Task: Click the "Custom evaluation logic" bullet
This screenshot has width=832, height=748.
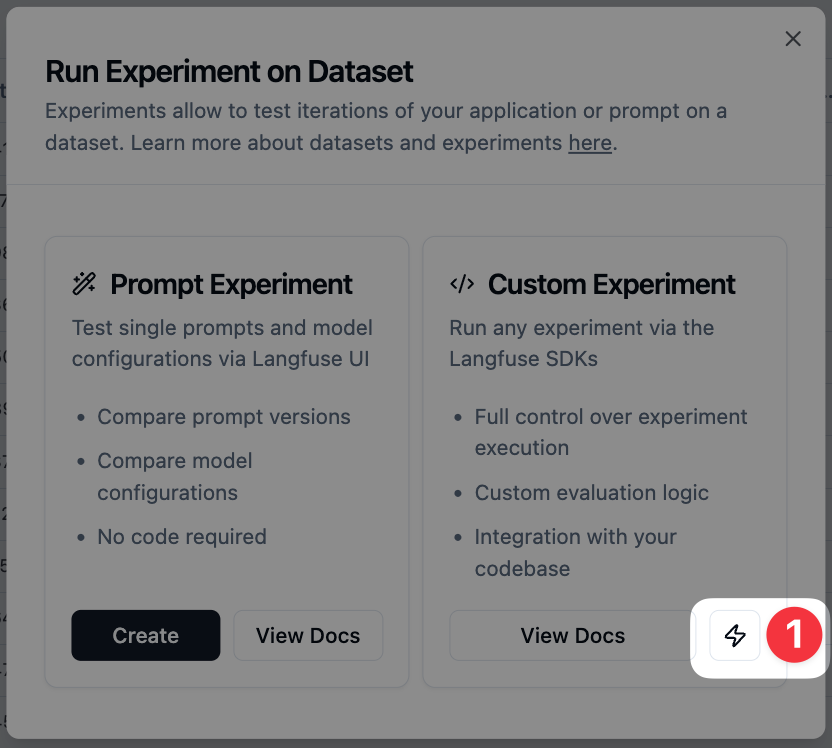Action: tap(591, 493)
